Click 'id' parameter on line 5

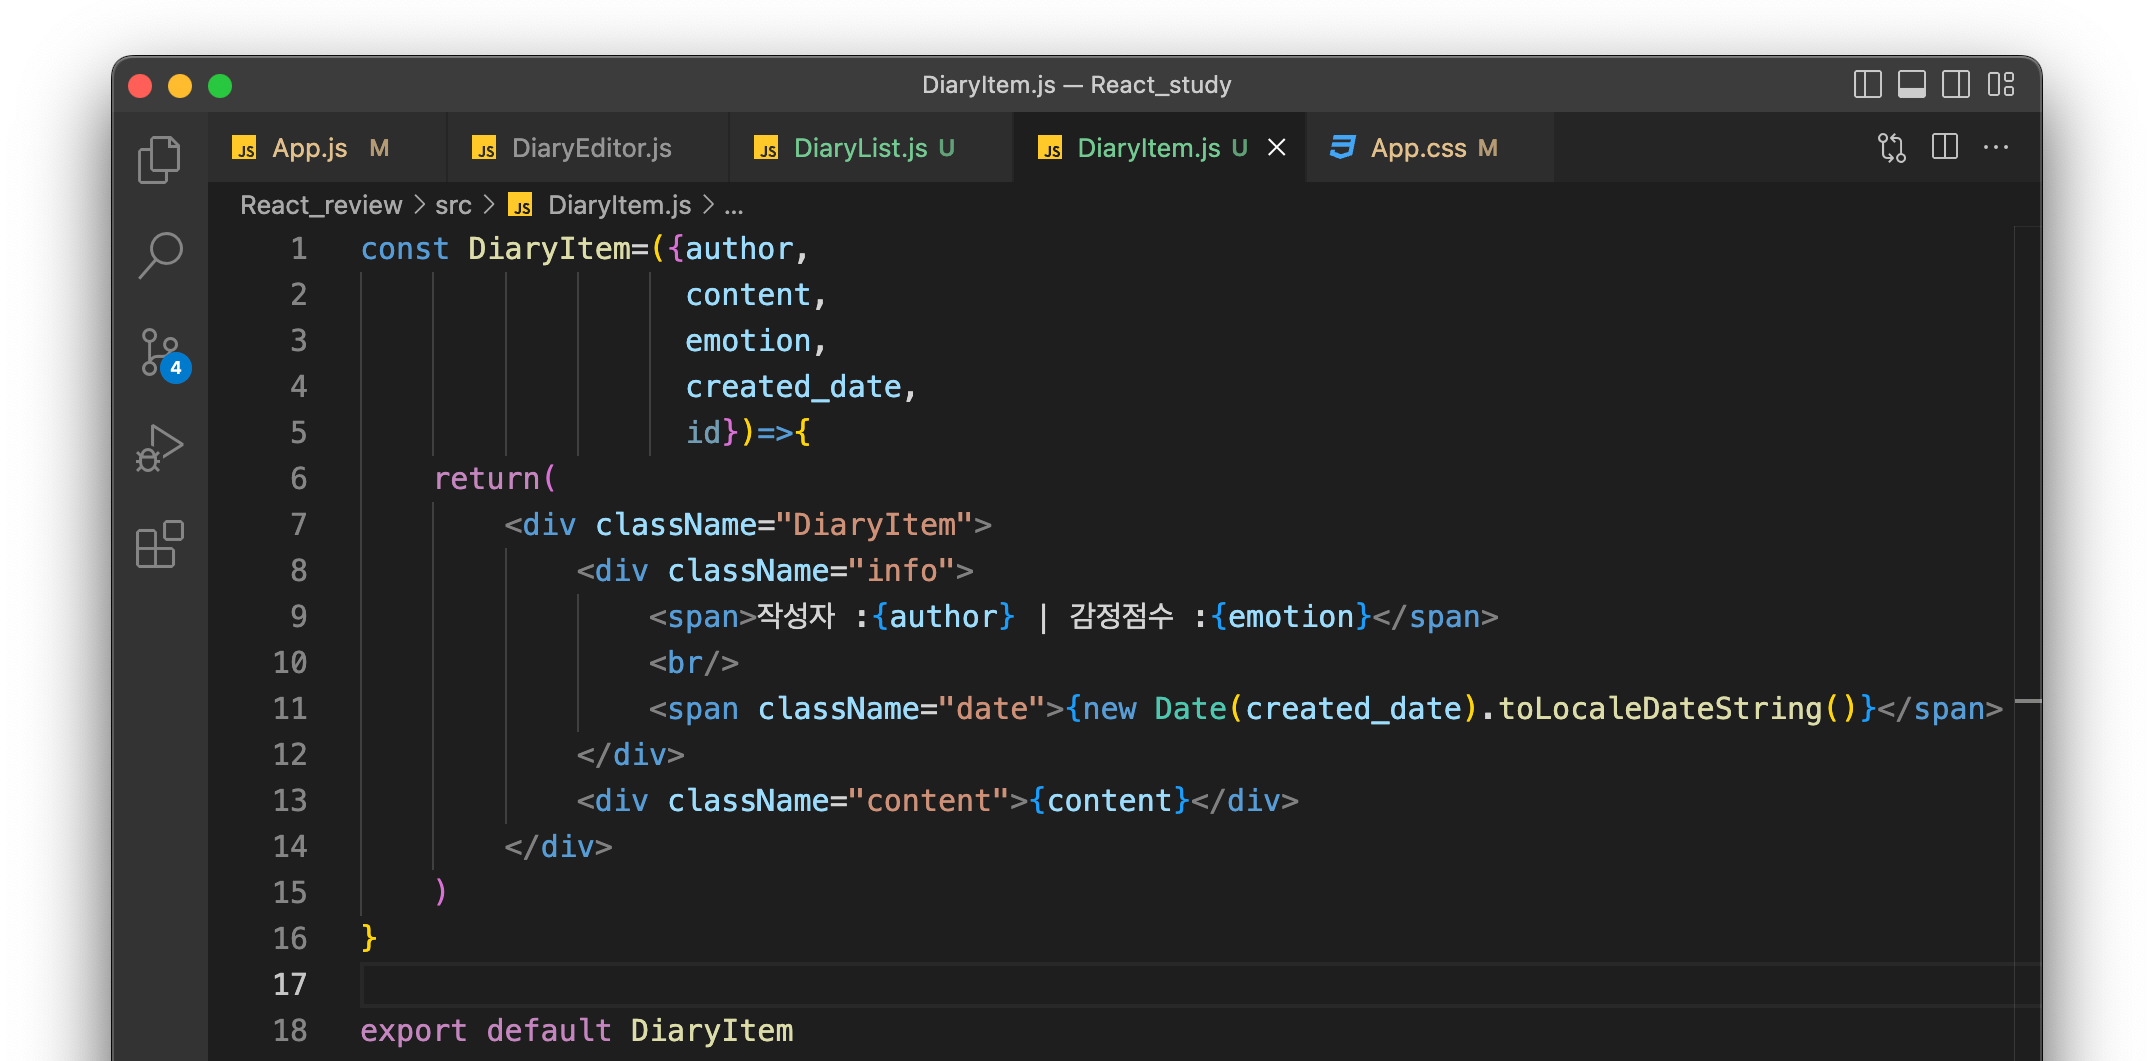pyautogui.click(x=703, y=433)
